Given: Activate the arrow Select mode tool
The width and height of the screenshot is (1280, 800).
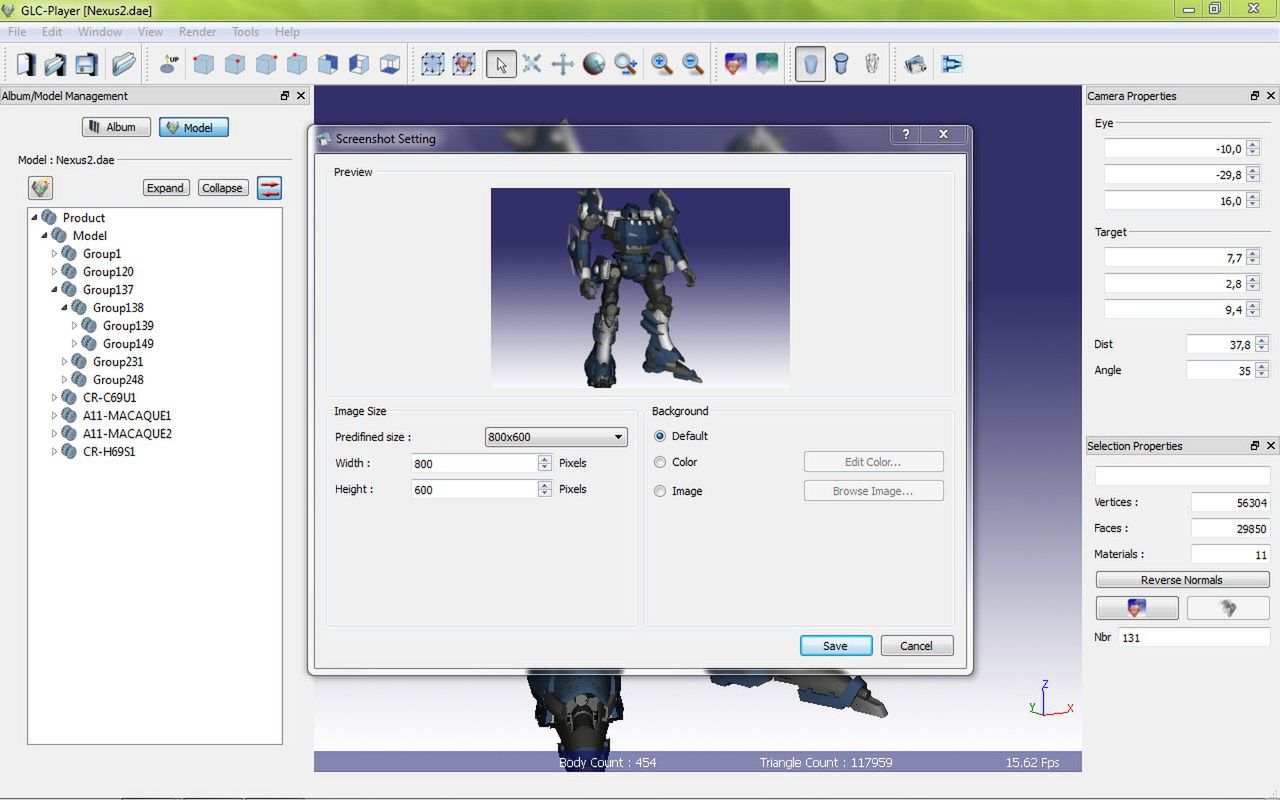Looking at the screenshot, I should point(501,65).
